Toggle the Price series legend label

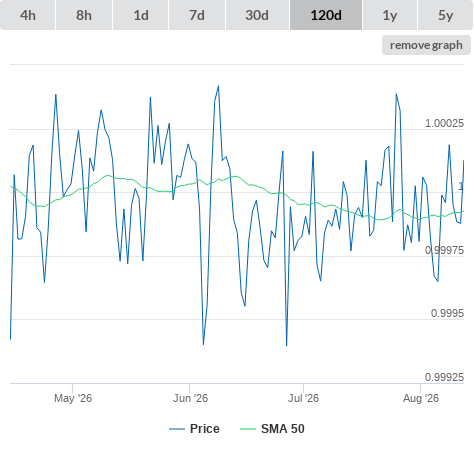205,429
